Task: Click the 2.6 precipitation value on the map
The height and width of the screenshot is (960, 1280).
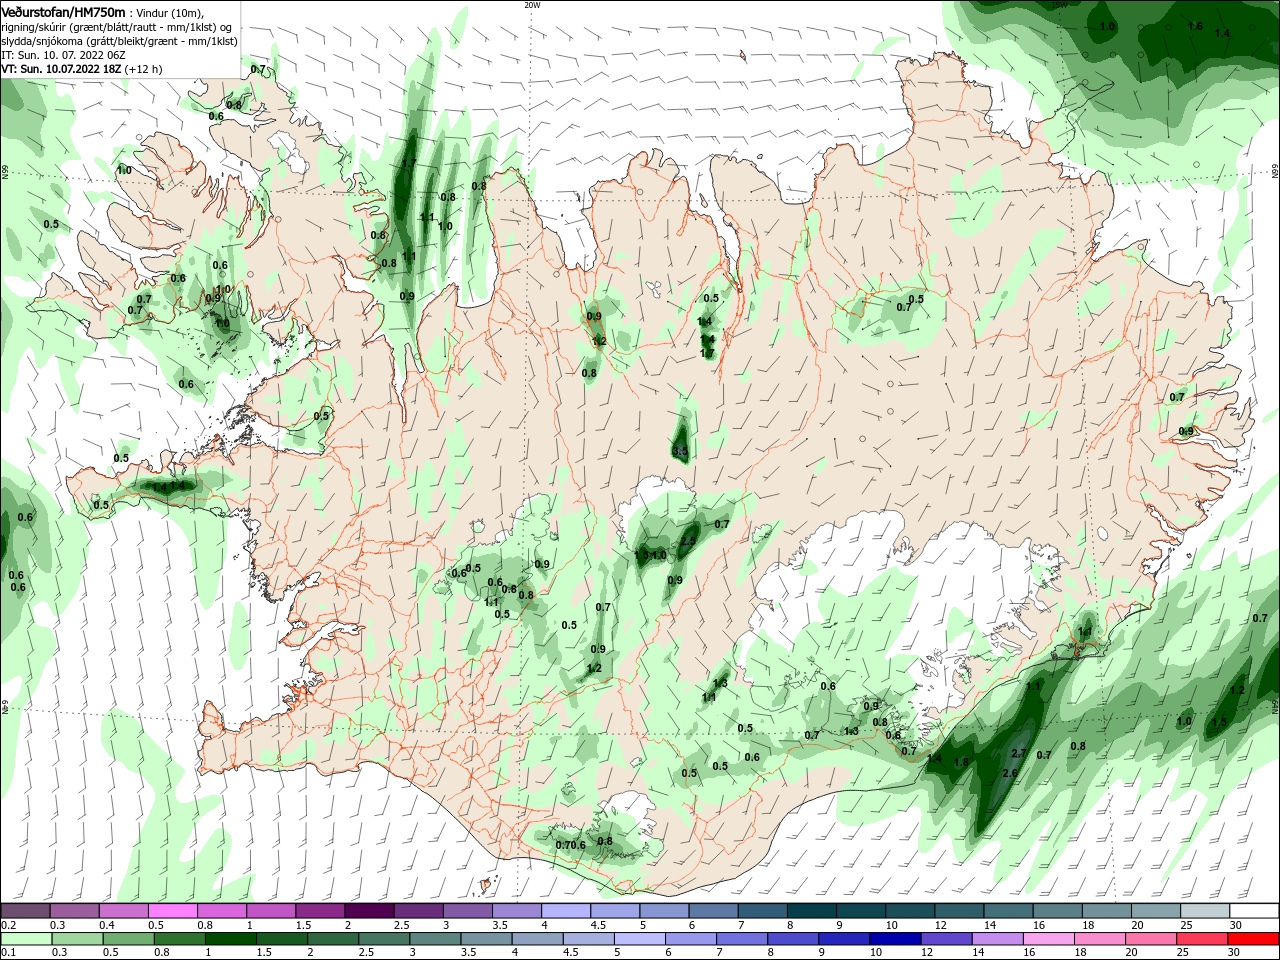Action: pos(1009,773)
